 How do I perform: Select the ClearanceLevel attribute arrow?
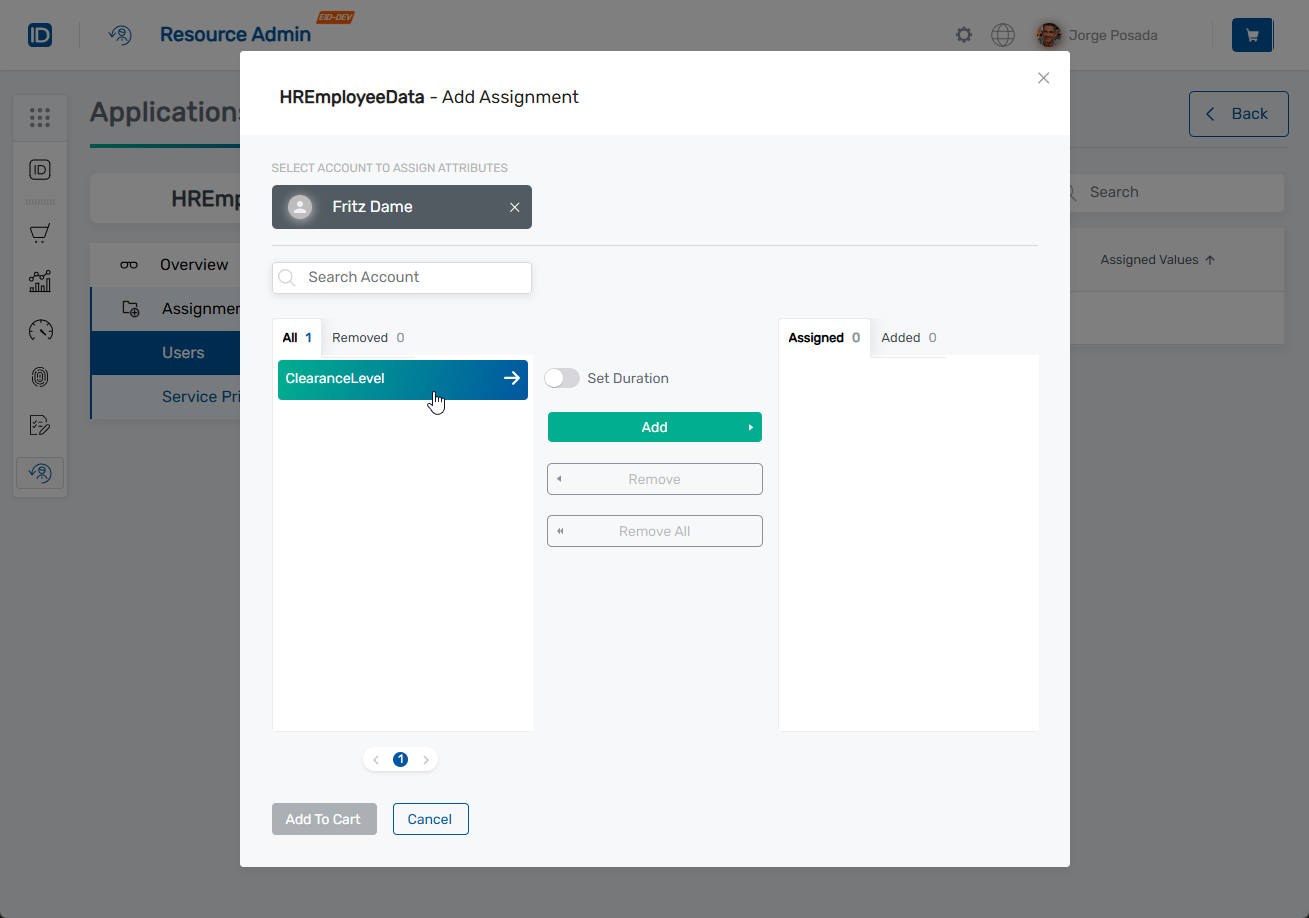[511, 378]
